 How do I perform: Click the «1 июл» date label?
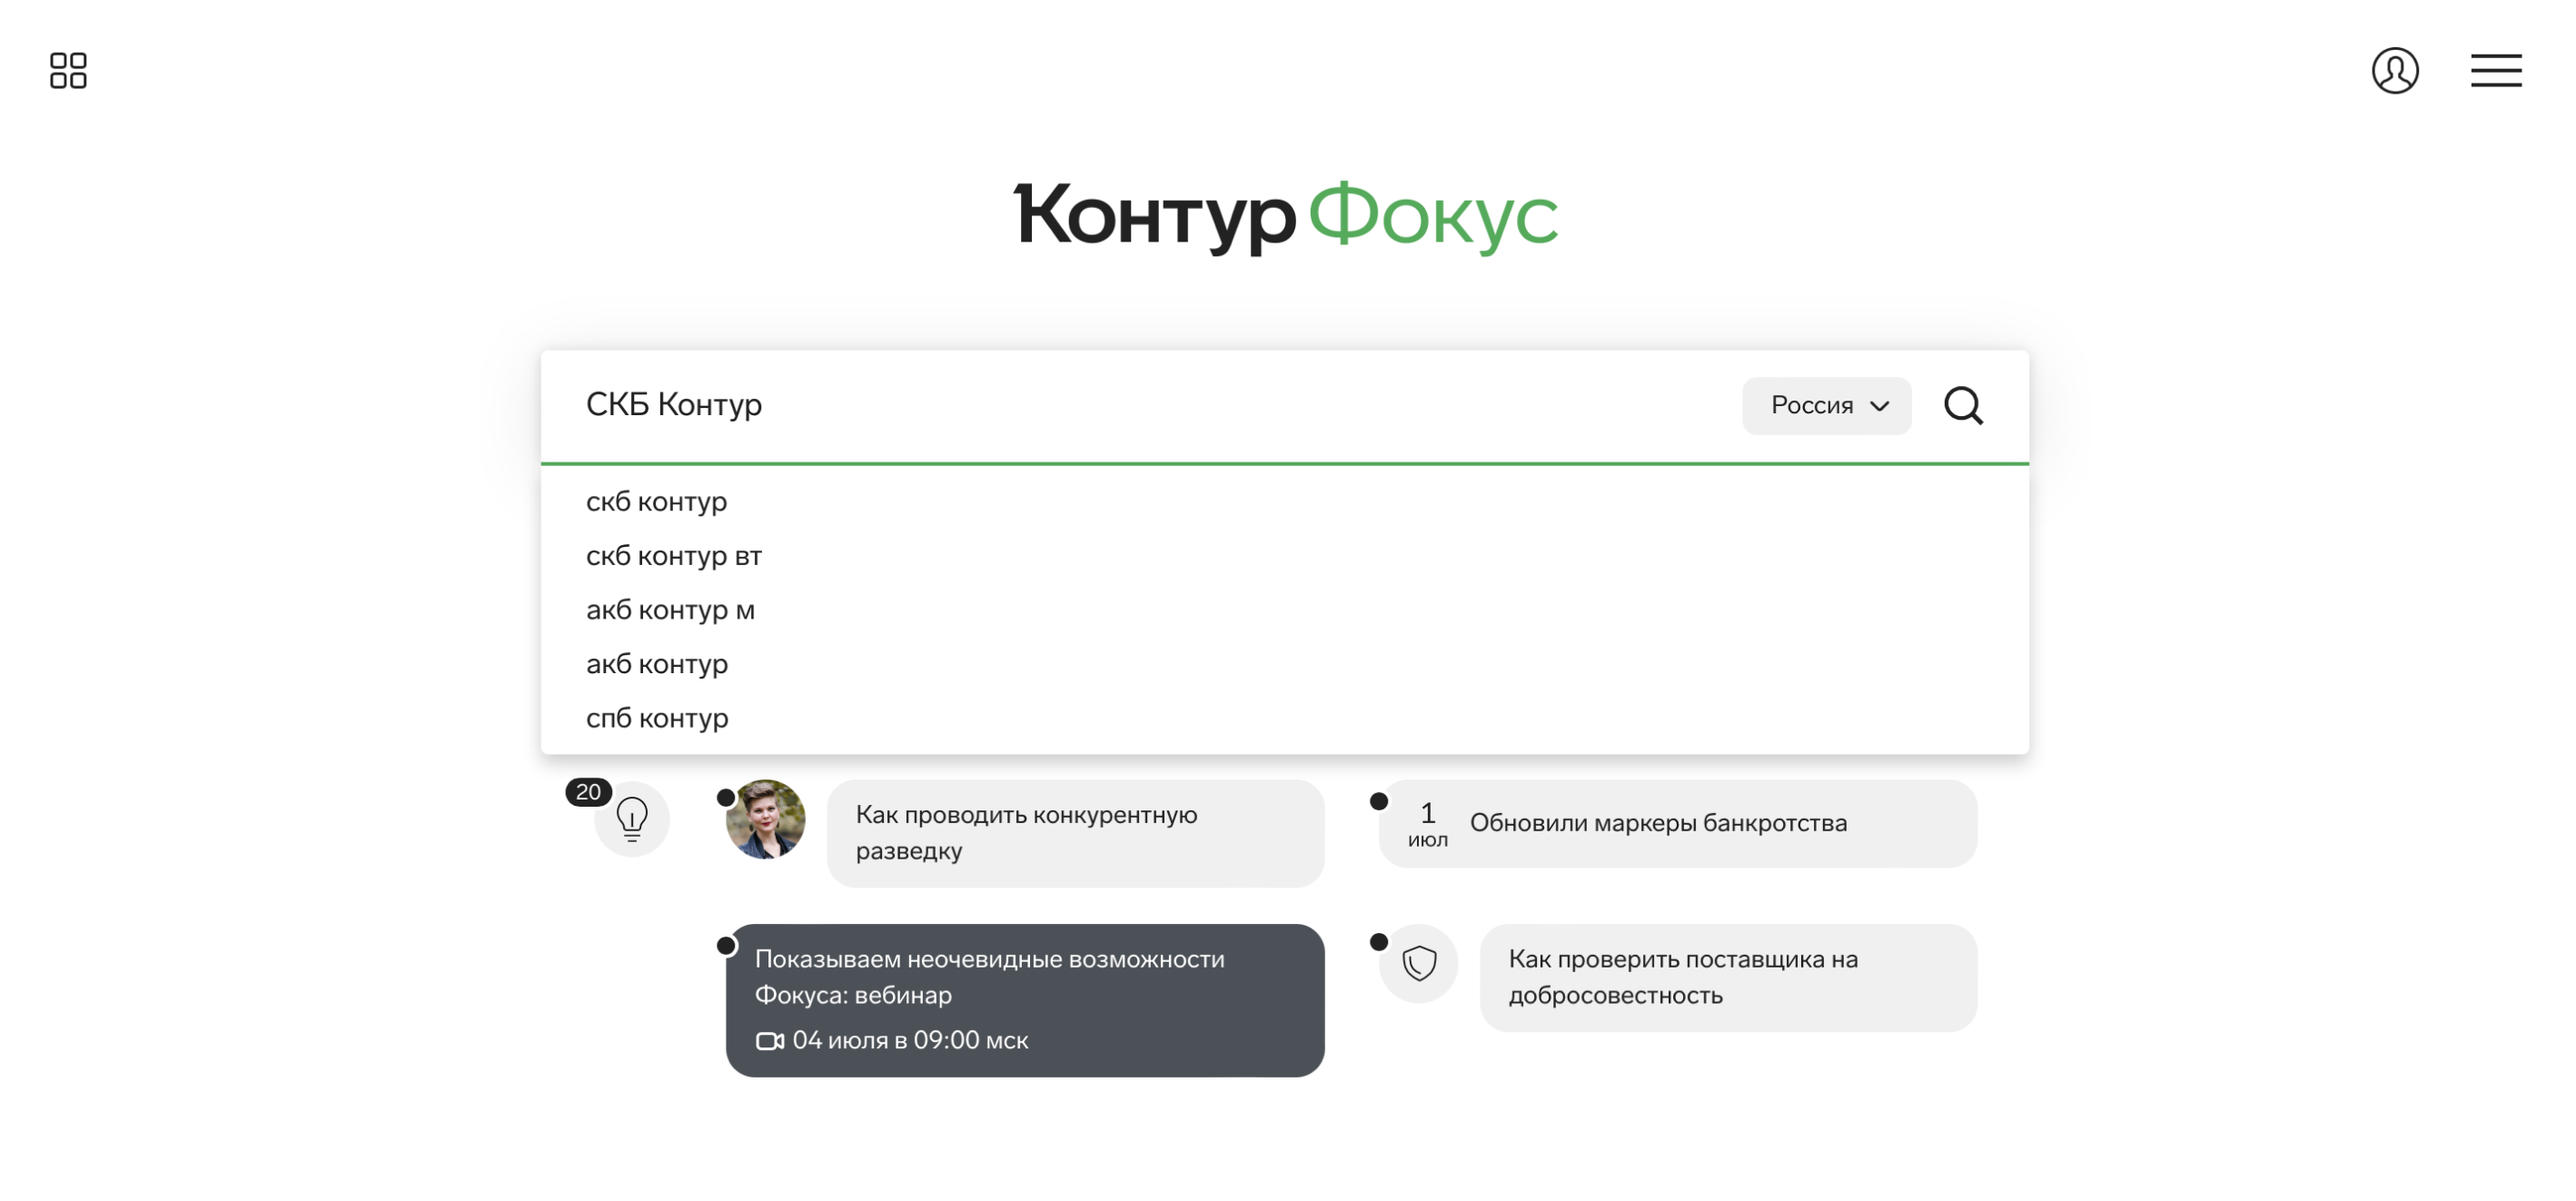click(x=1427, y=825)
